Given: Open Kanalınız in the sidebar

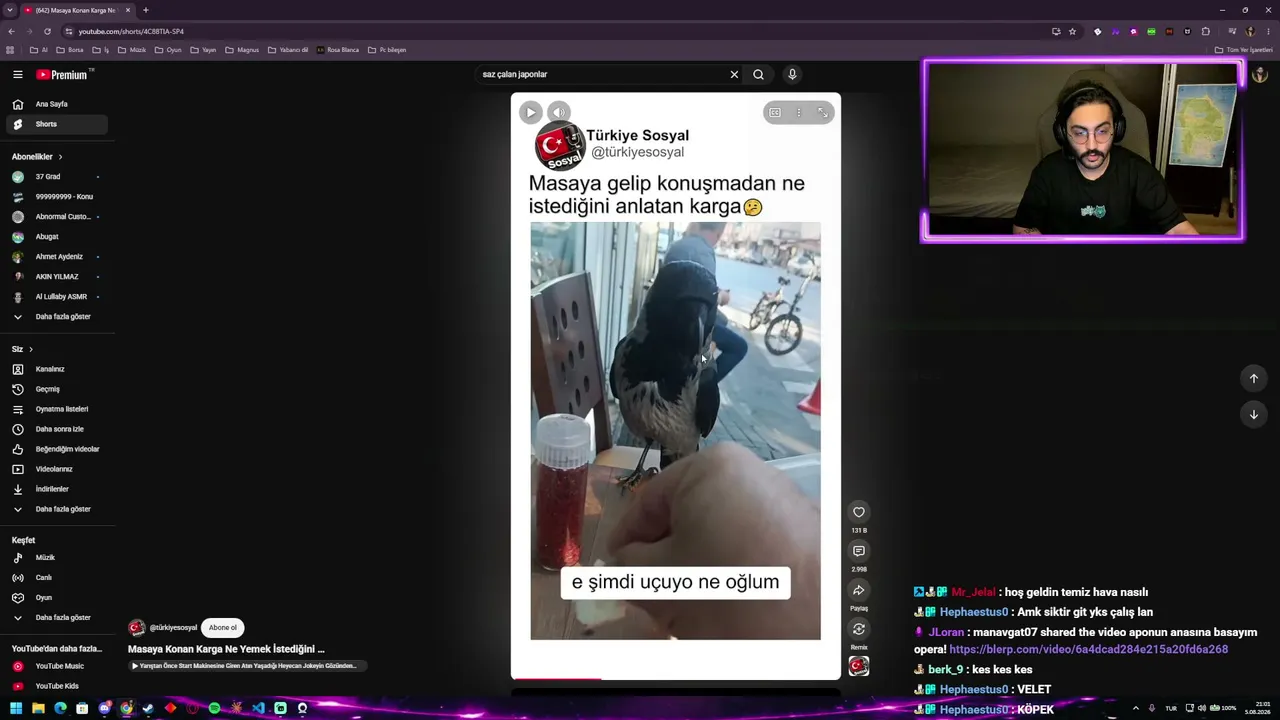Looking at the screenshot, I should point(56,369).
